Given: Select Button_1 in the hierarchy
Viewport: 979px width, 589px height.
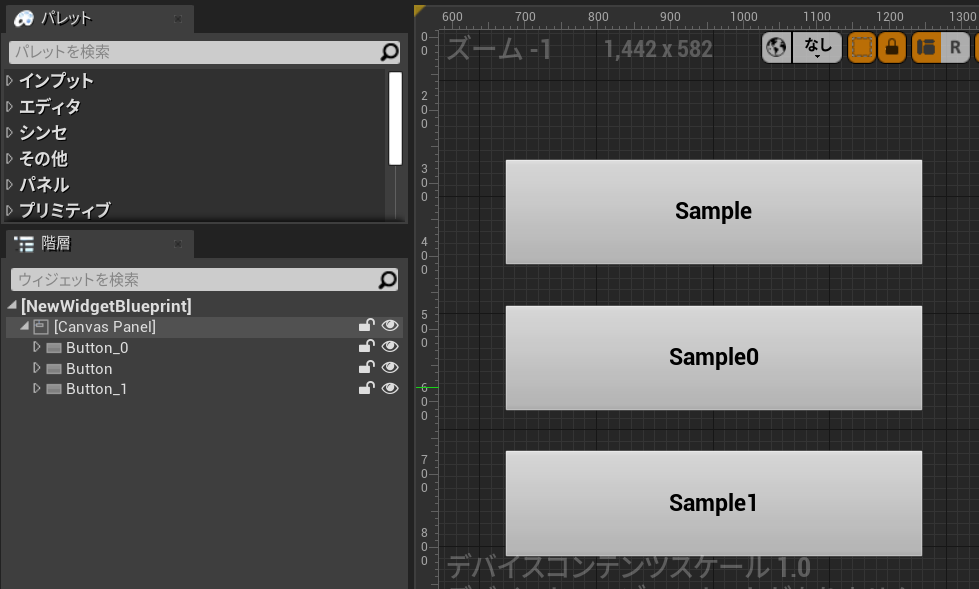Looking at the screenshot, I should (x=96, y=389).
